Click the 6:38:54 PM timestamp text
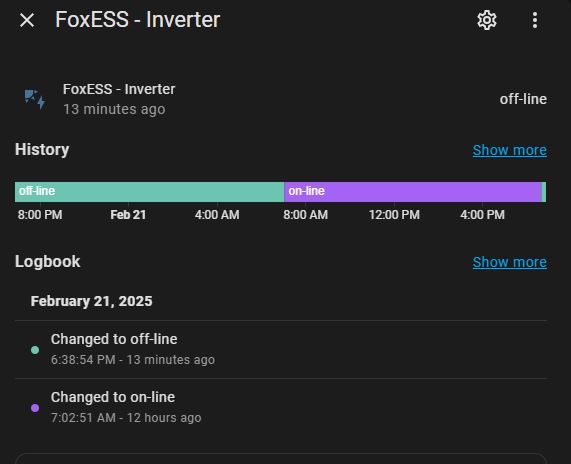This screenshot has width=571, height=464. [83, 360]
